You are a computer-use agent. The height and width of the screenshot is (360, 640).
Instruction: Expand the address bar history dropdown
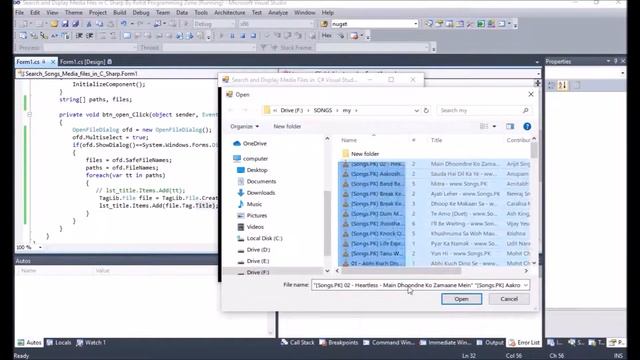coord(416,110)
